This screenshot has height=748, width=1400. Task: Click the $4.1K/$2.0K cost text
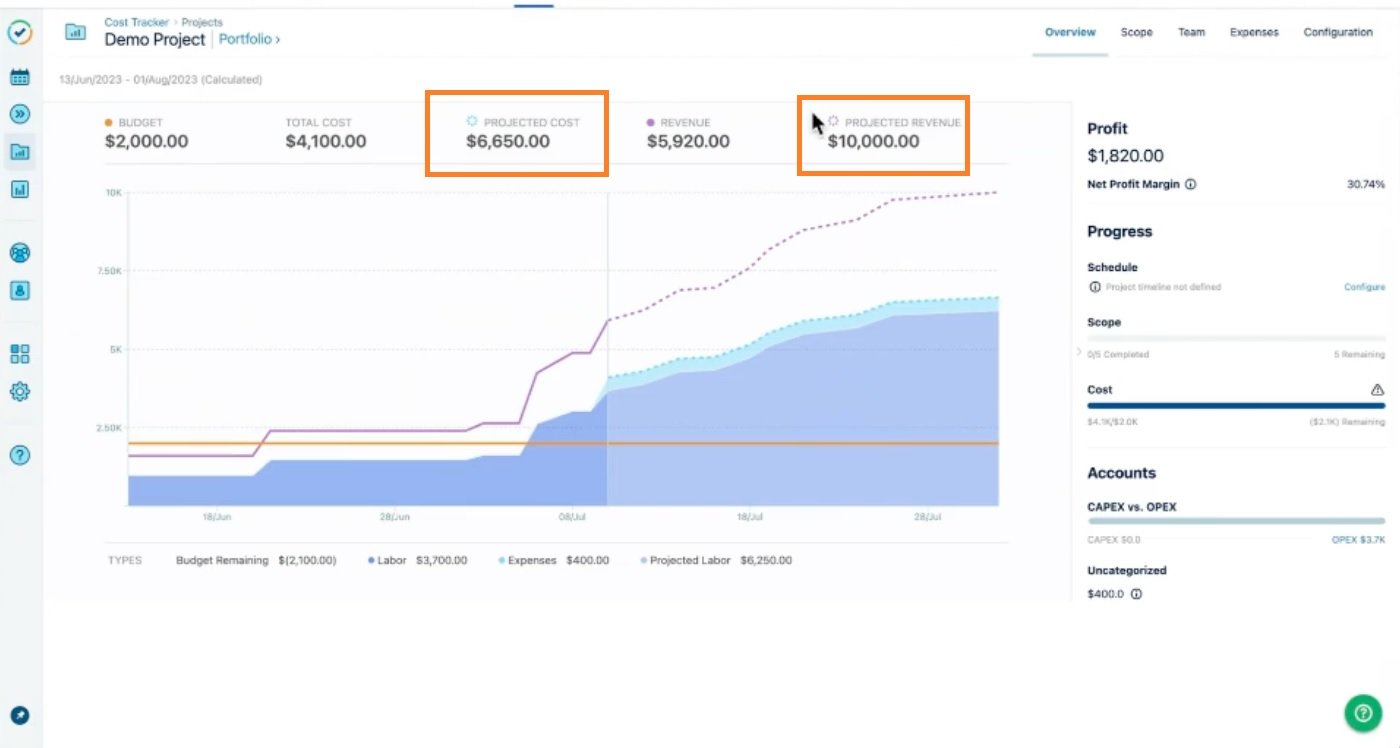coord(1113,423)
